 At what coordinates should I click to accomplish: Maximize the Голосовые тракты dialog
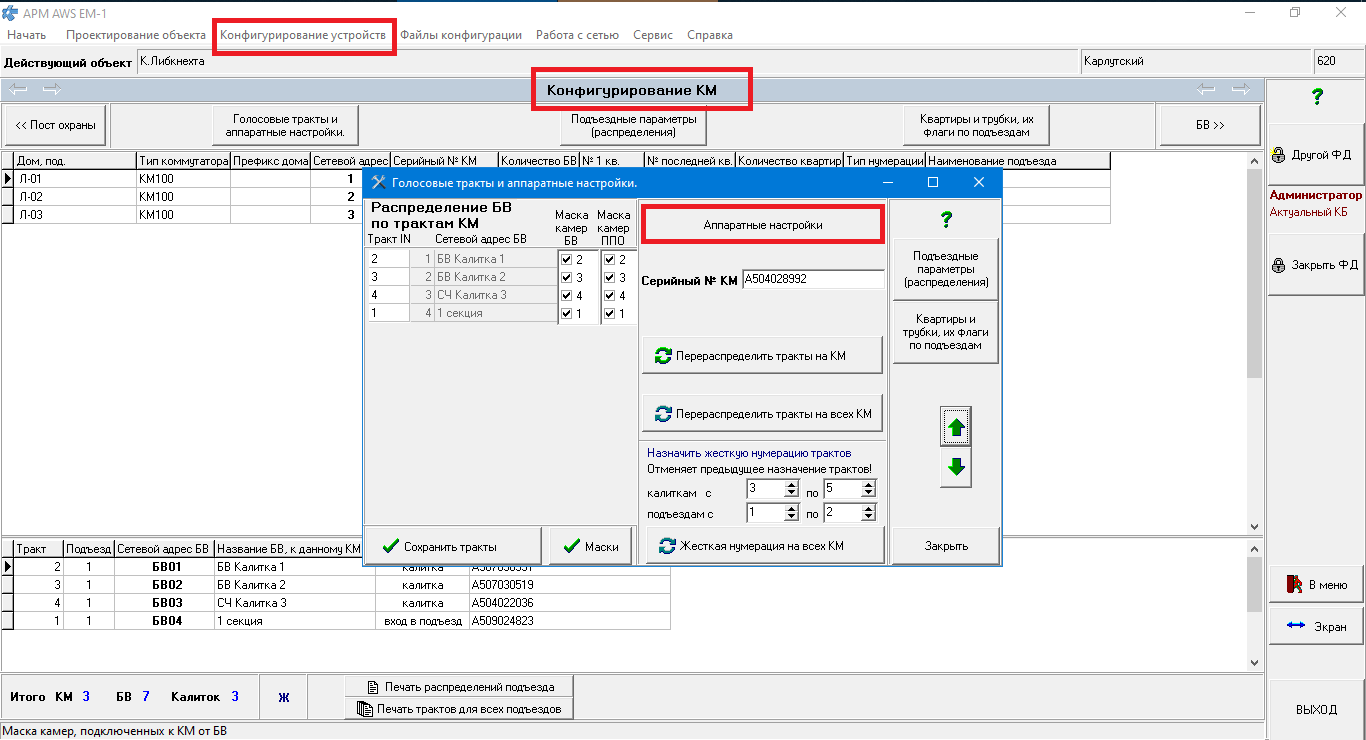933,182
